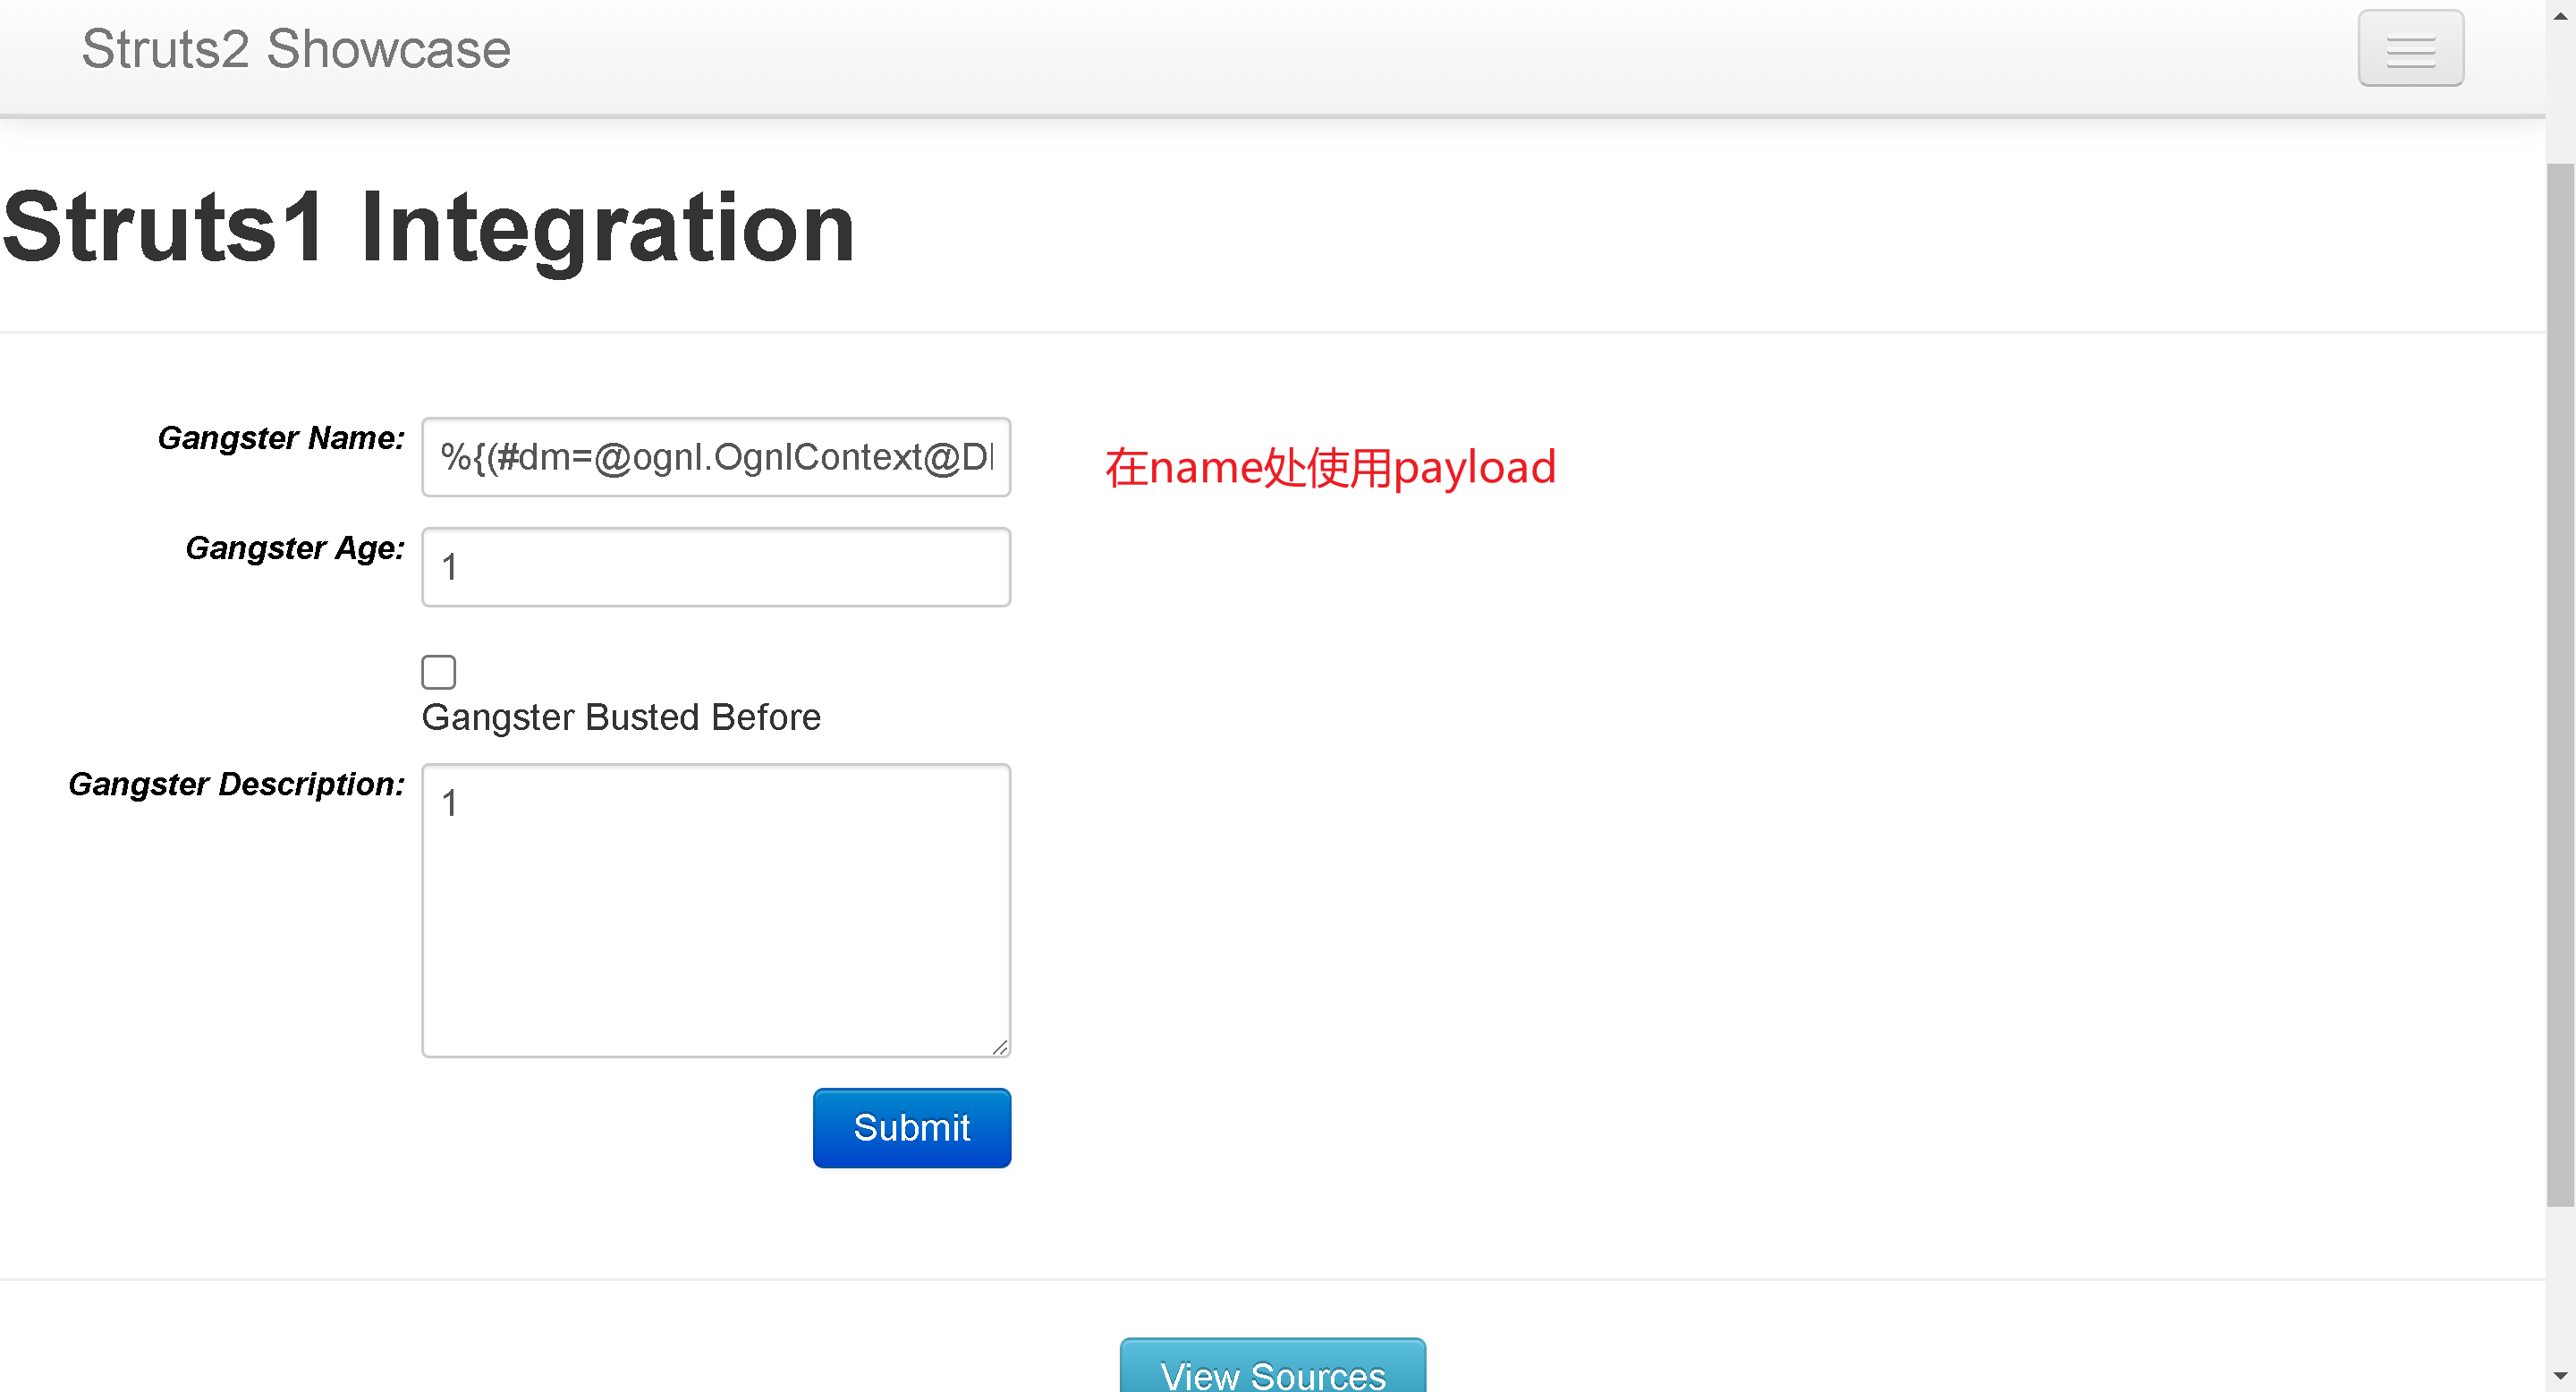Check the Gangster Busted Before checkbox
This screenshot has width=2576, height=1392.
click(438, 672)
